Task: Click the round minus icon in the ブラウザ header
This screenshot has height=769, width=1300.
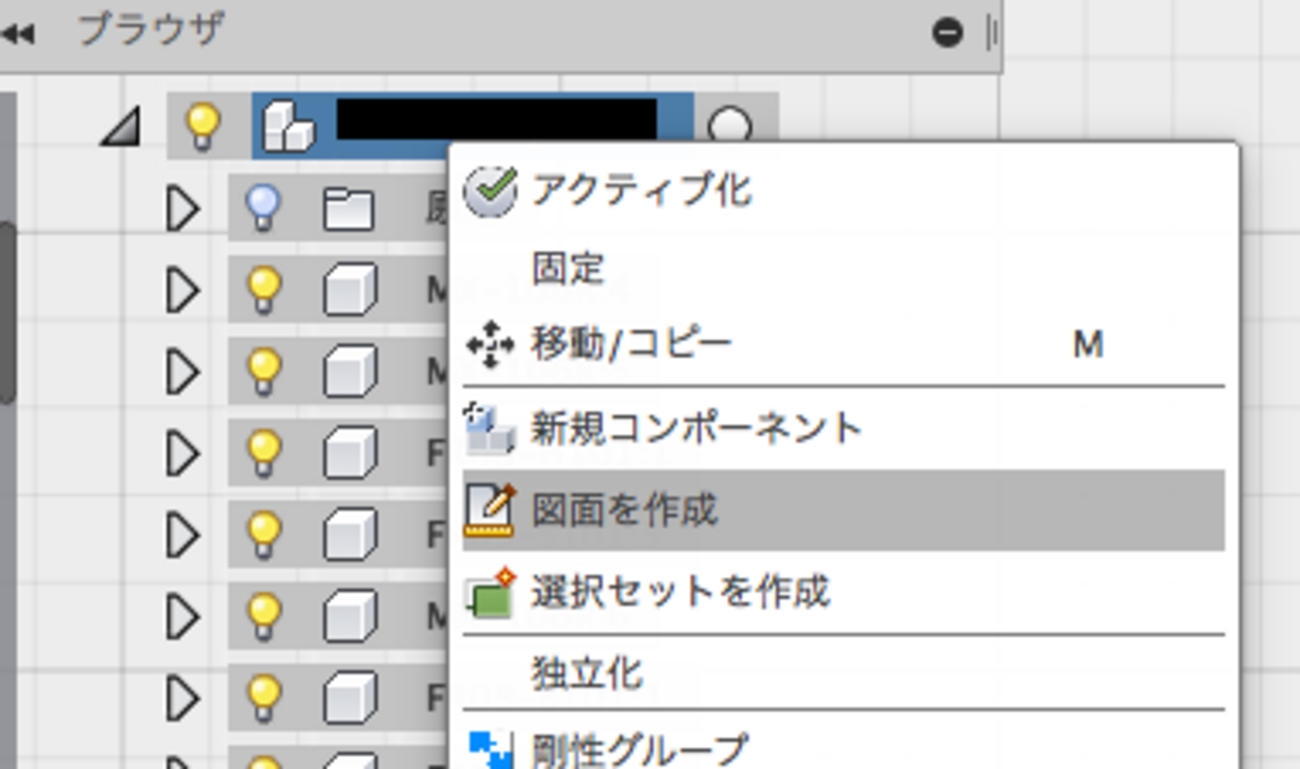Action: (947, 33)
